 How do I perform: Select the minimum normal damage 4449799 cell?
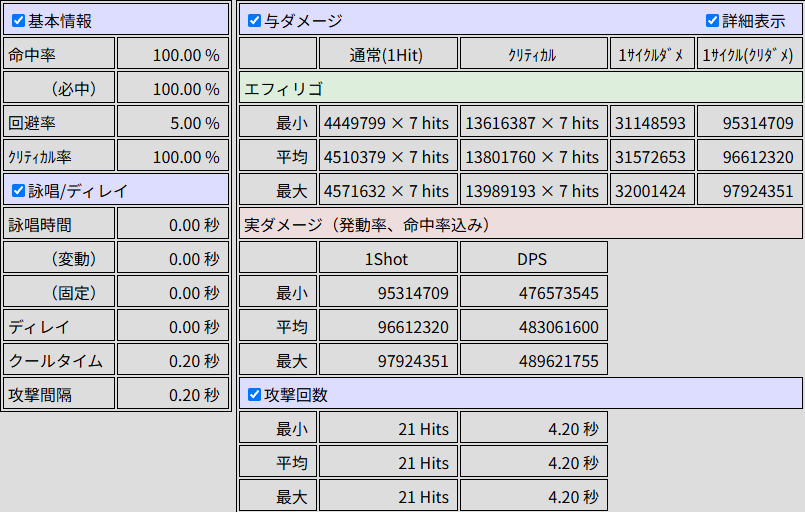pyautogui.click(x=388, y=122)
